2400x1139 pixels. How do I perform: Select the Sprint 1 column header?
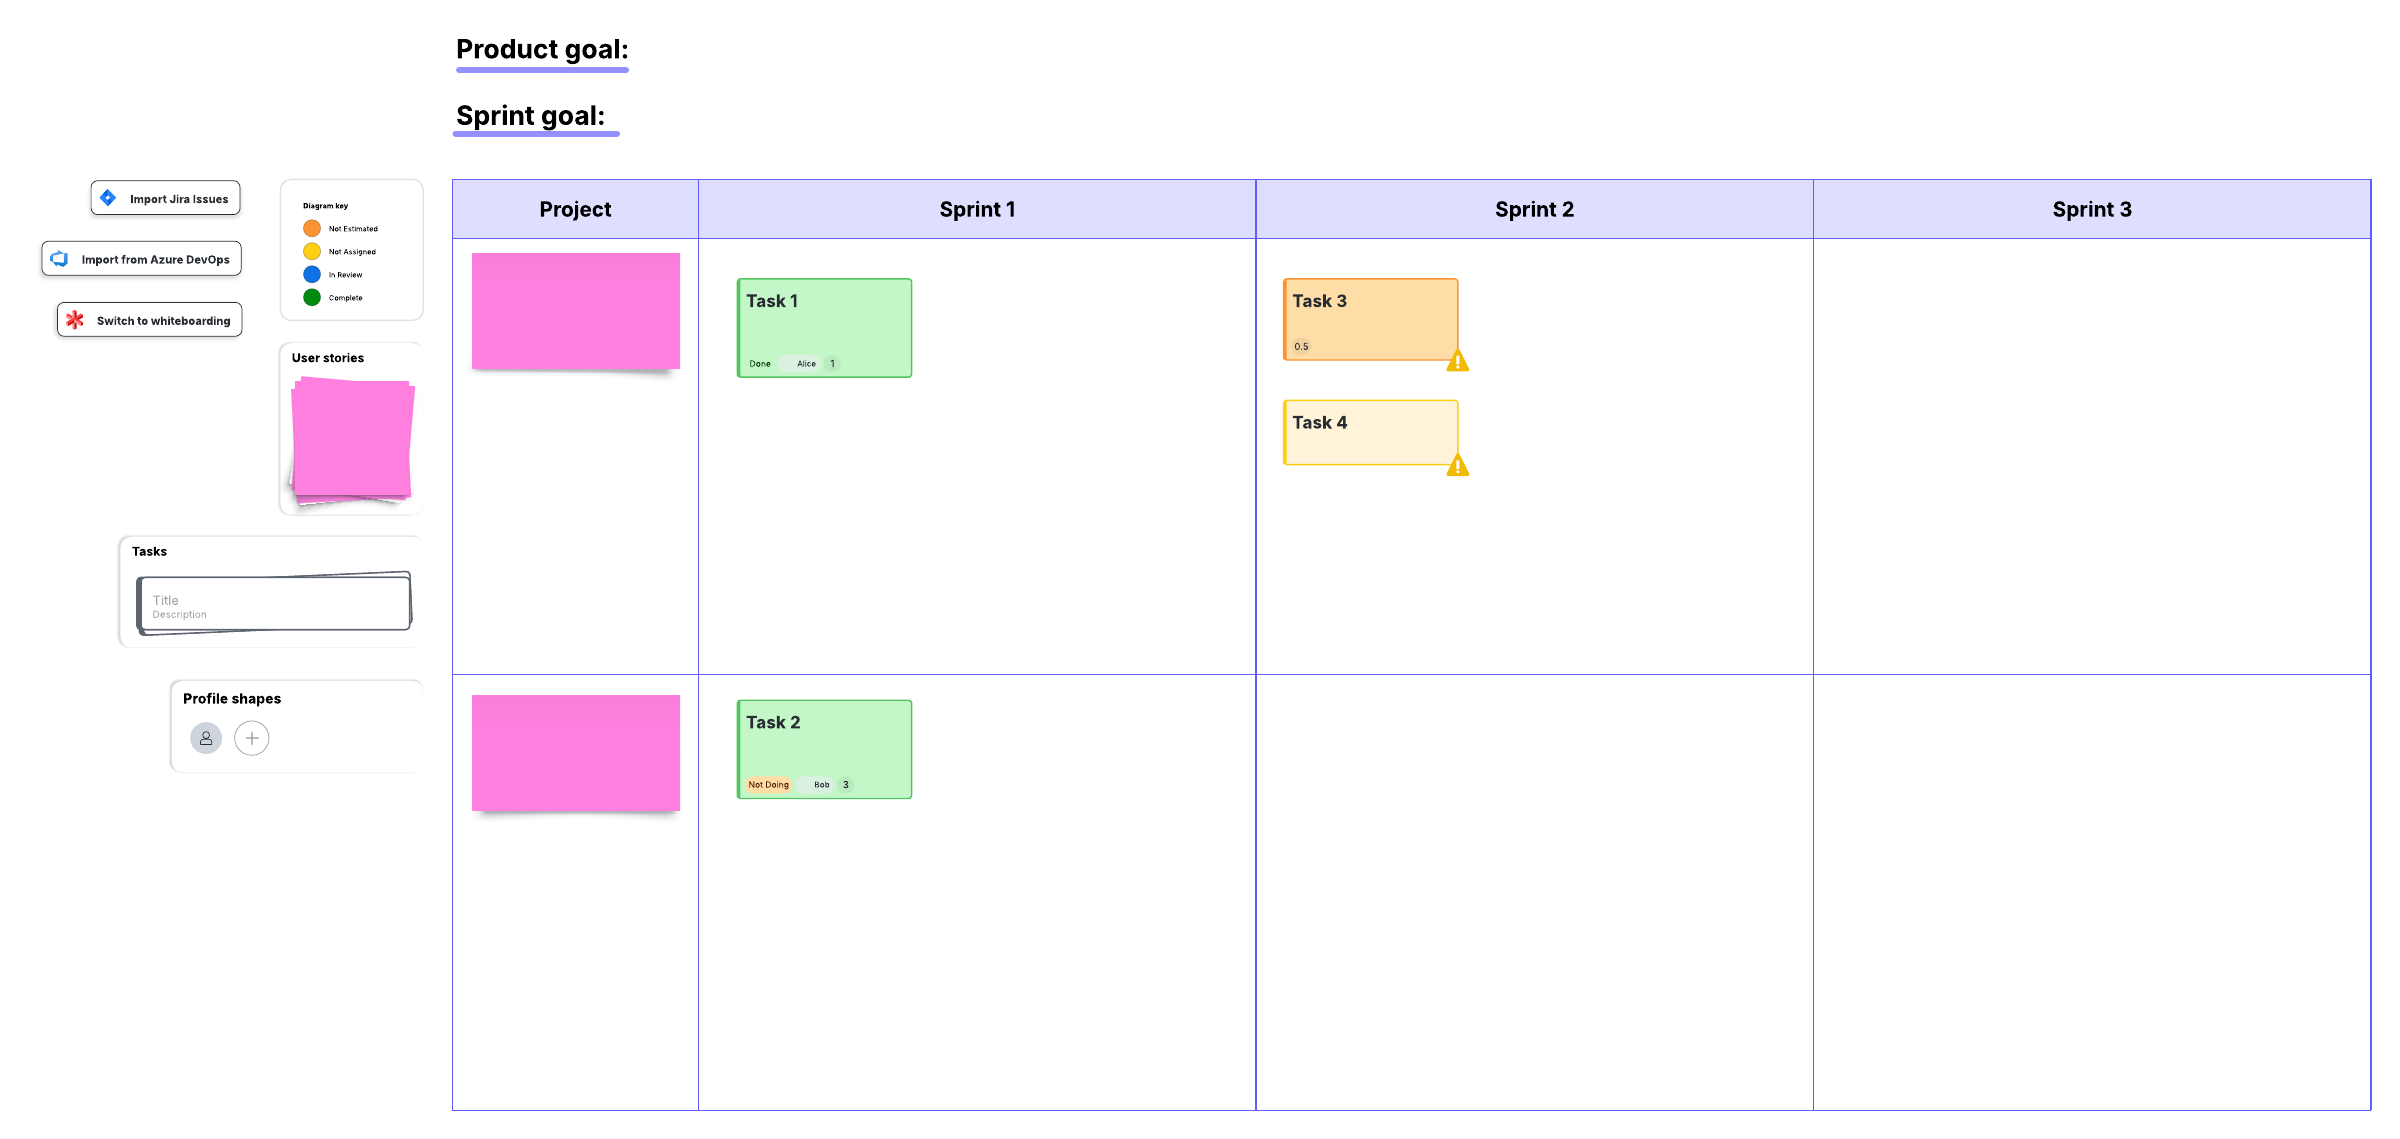976,209
